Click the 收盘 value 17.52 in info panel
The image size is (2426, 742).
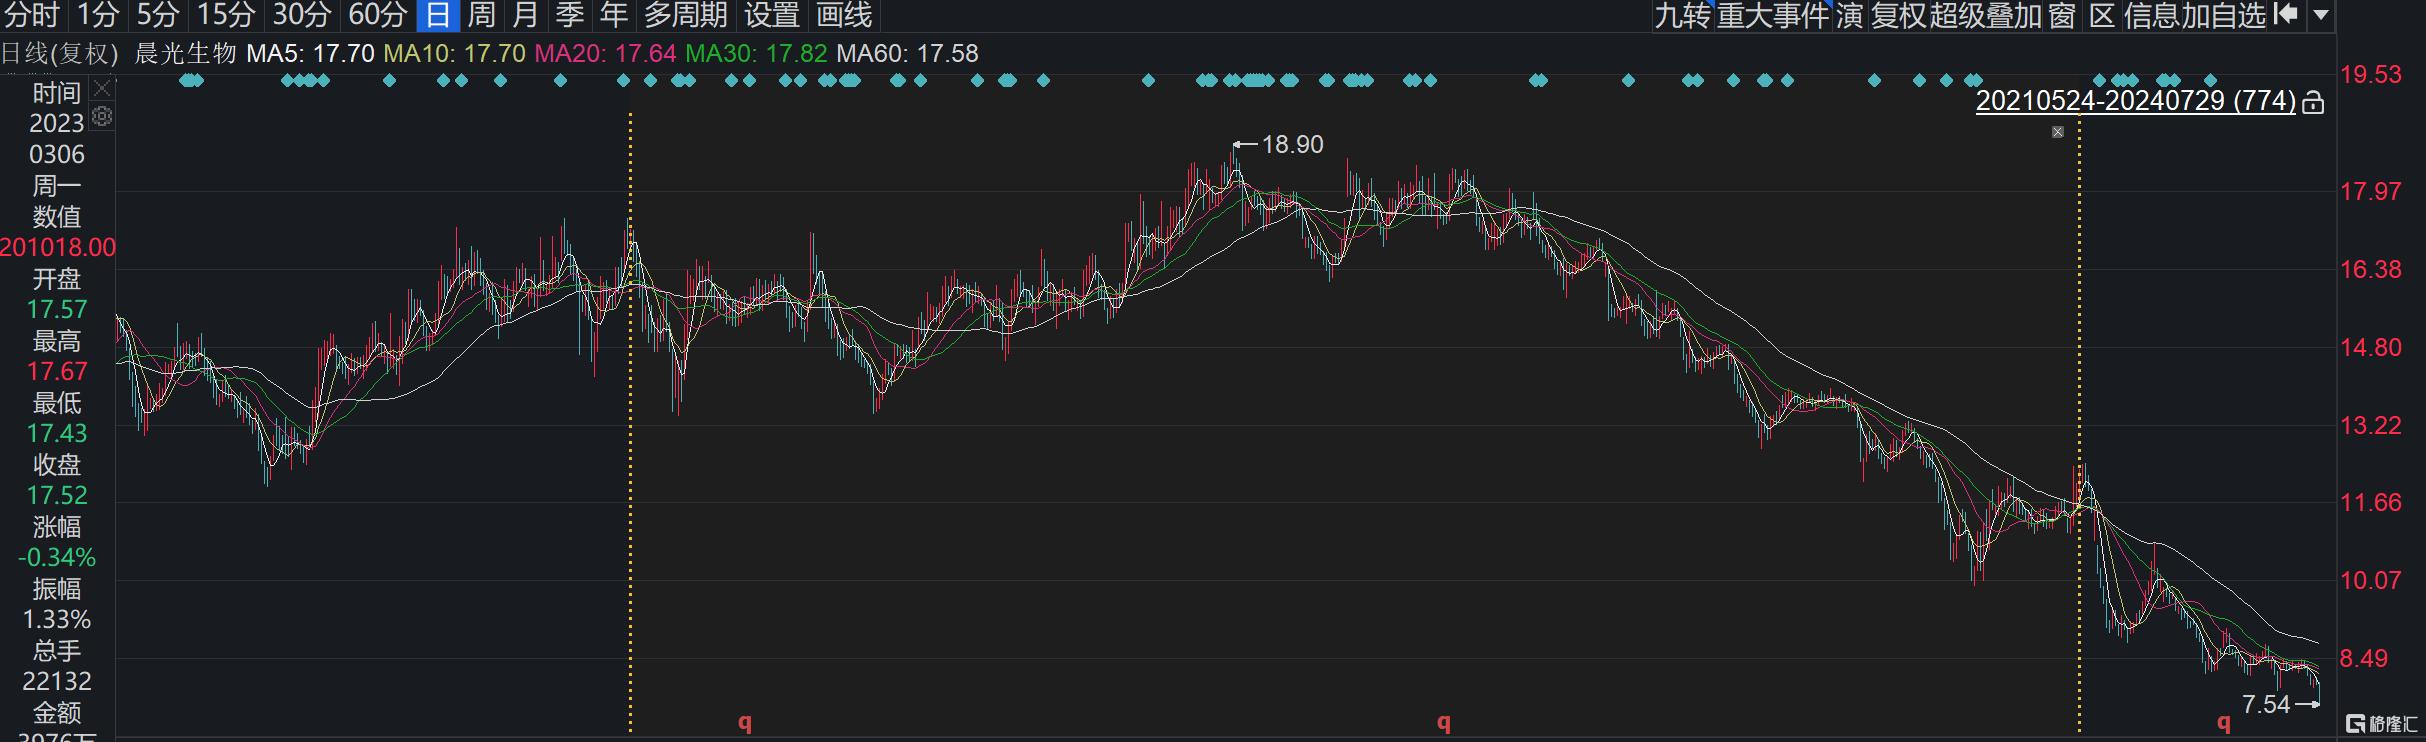click(x=57, y=496)
